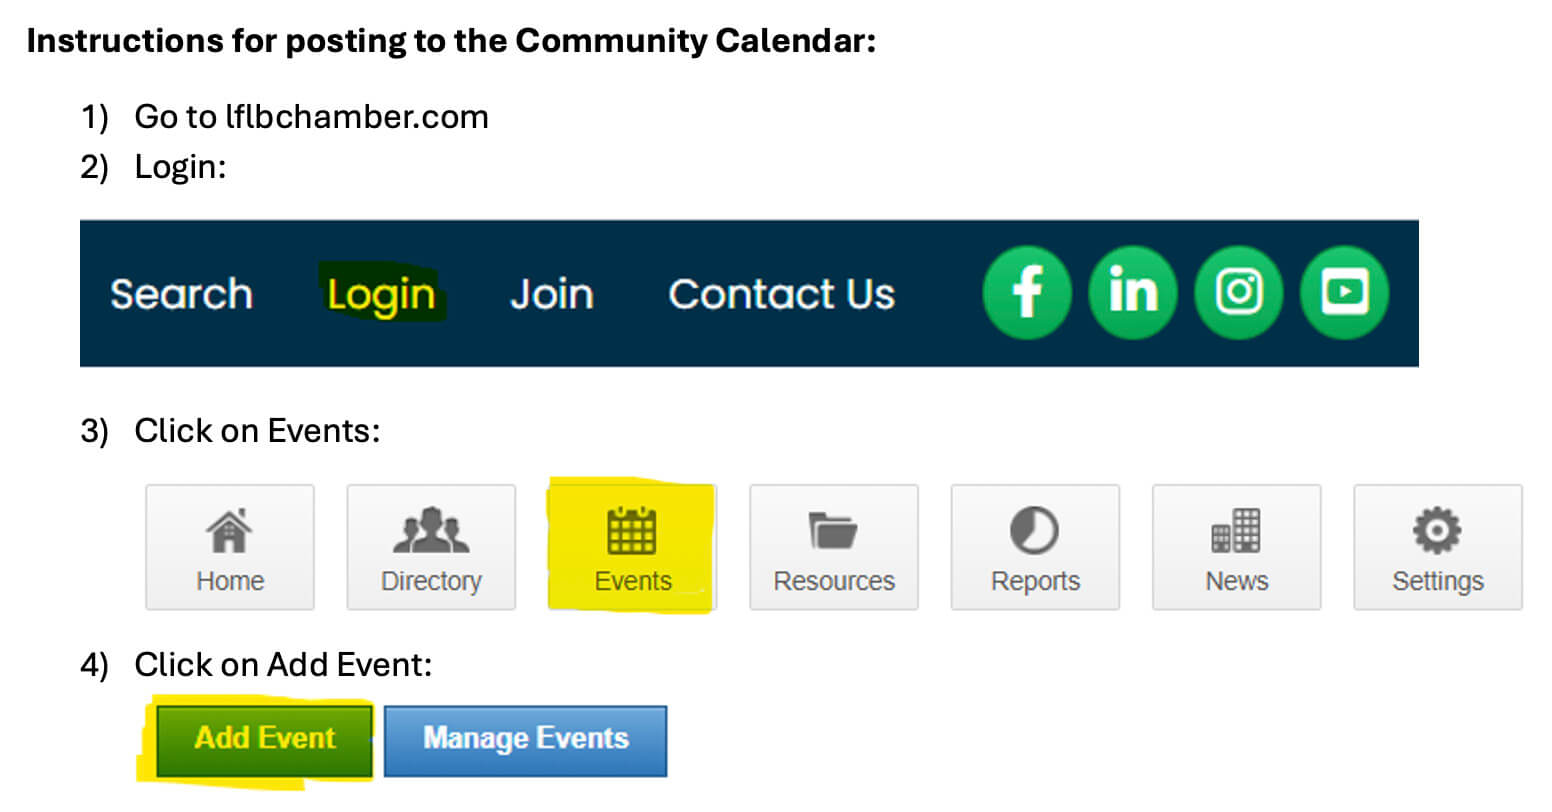The image size is (1552, 812).
Task: Open the Resources folder icon
Action: [x=833, y=531]
